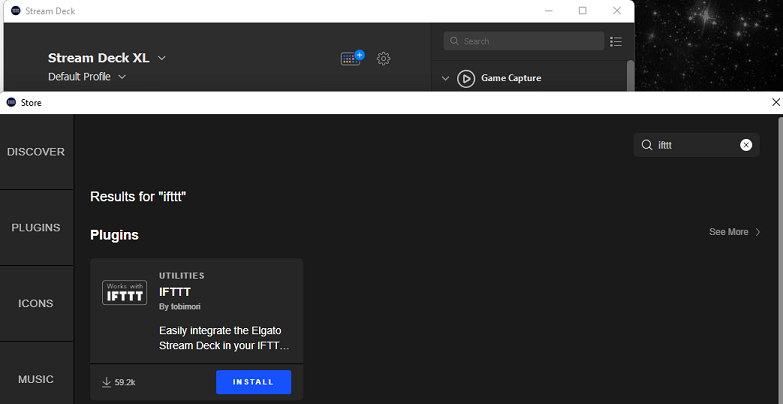Click the Stream Deck actions search field
The width and height of the screenshot is (783, 404).
pos(524,41)
